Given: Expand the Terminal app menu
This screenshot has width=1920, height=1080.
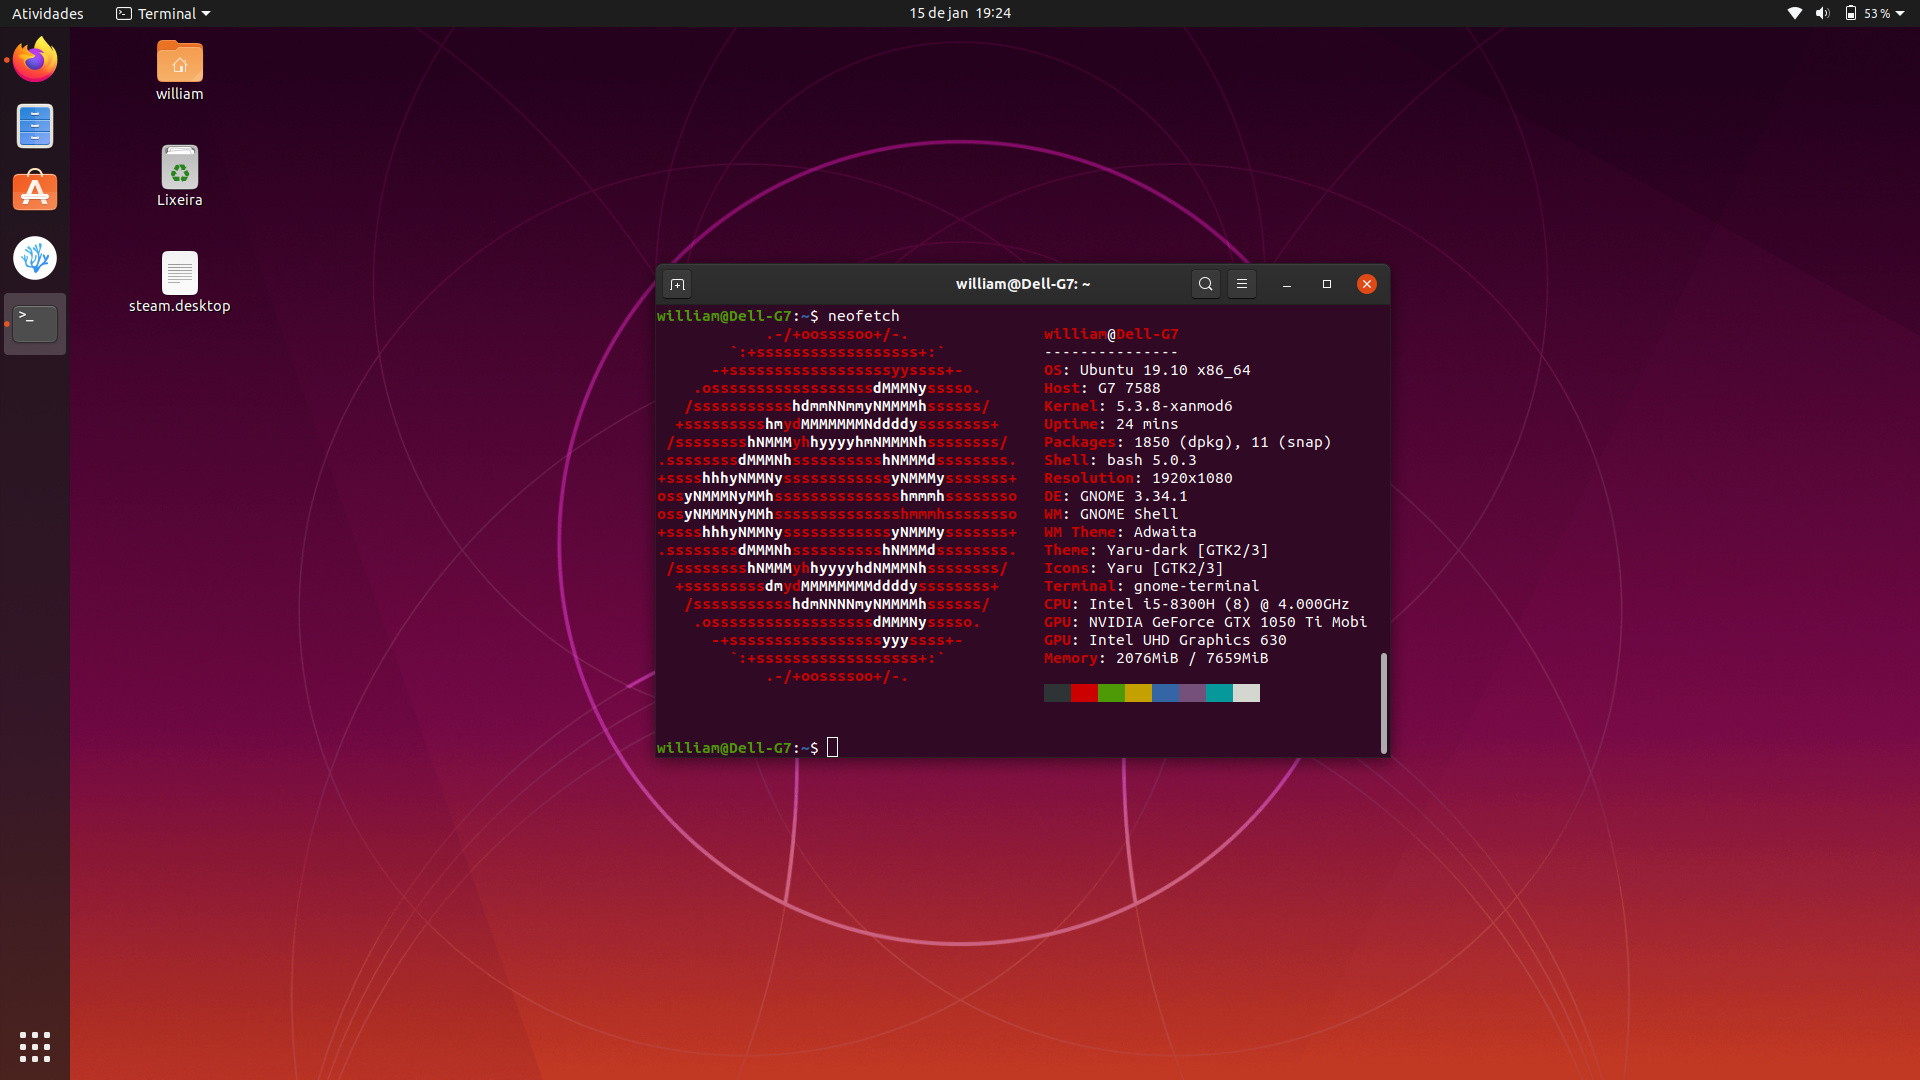Looking at the screenshot, I should click(x=163, y=13).
